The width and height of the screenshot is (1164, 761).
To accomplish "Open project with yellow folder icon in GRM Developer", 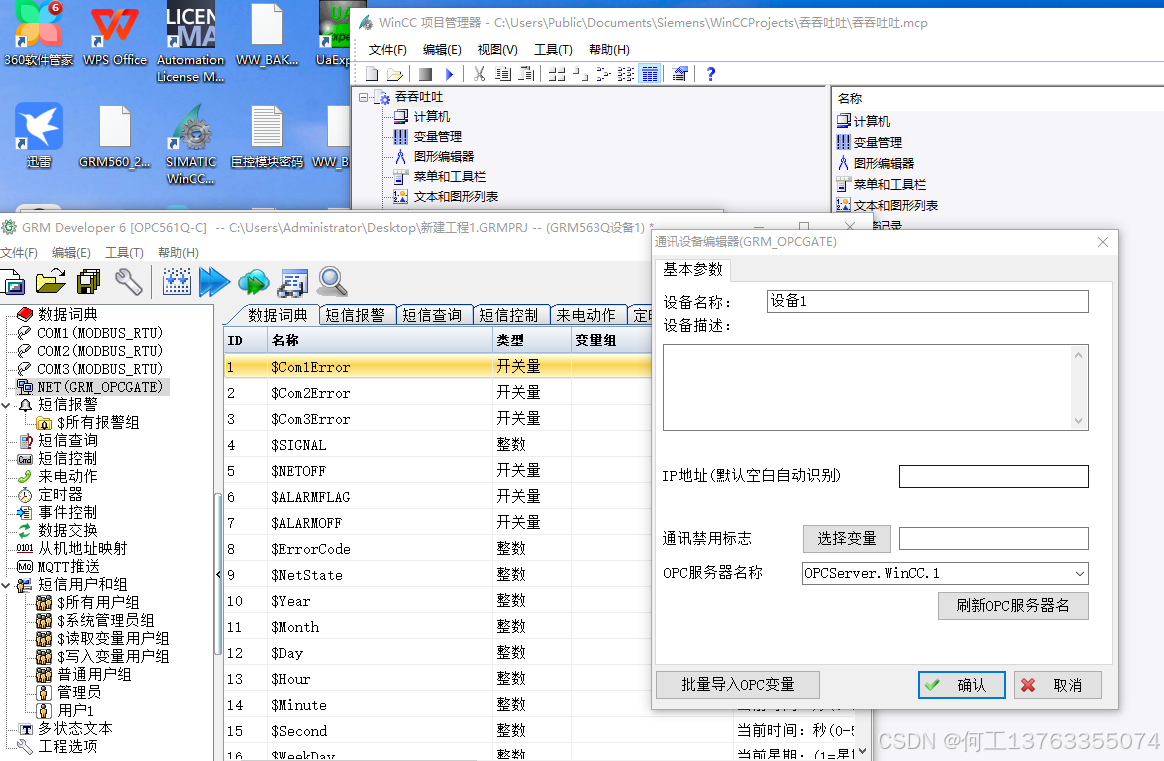I will click(x=50, y=282).
